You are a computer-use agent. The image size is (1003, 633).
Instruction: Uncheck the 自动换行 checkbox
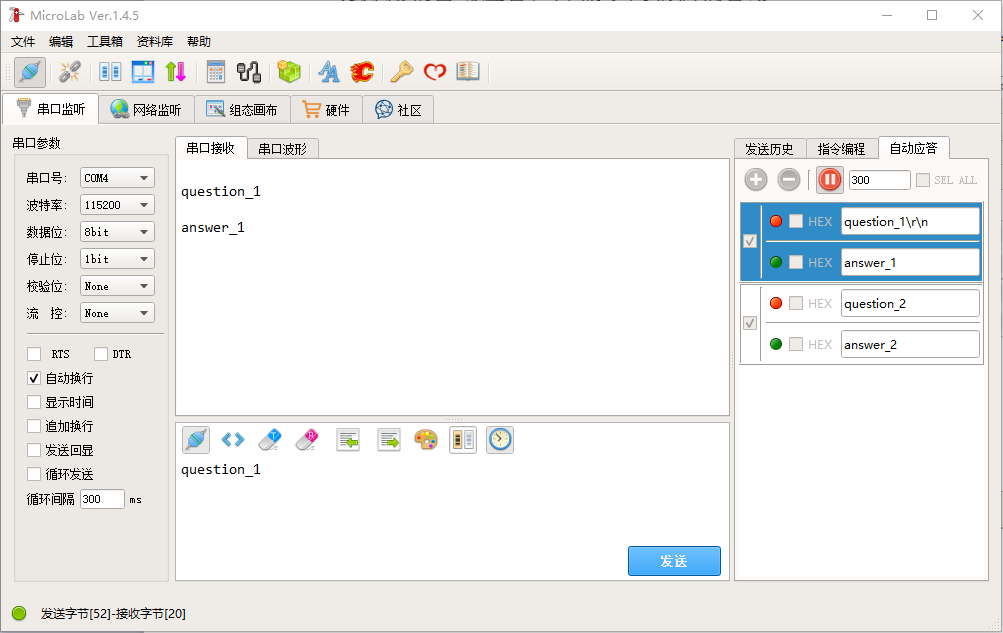coord(35,378)
